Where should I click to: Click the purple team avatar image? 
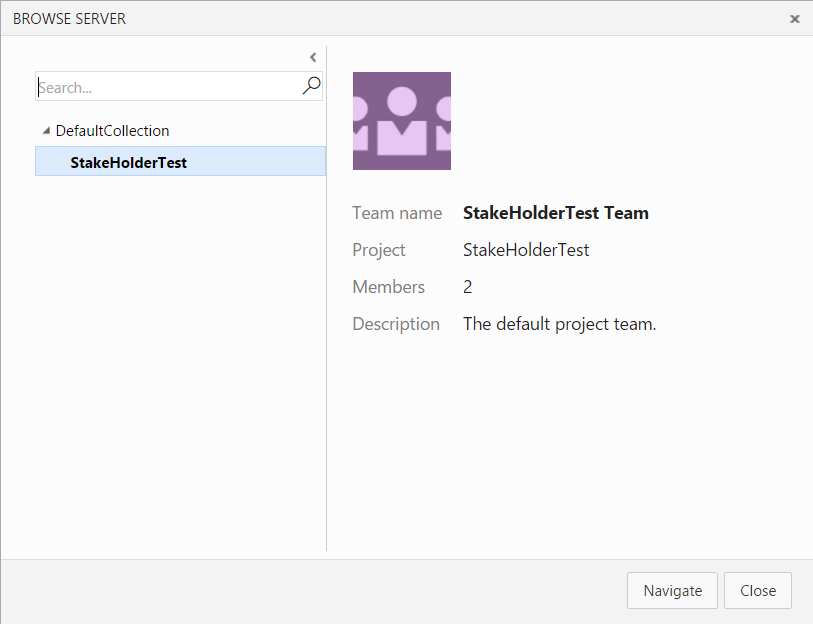click(x=402, y=121)
